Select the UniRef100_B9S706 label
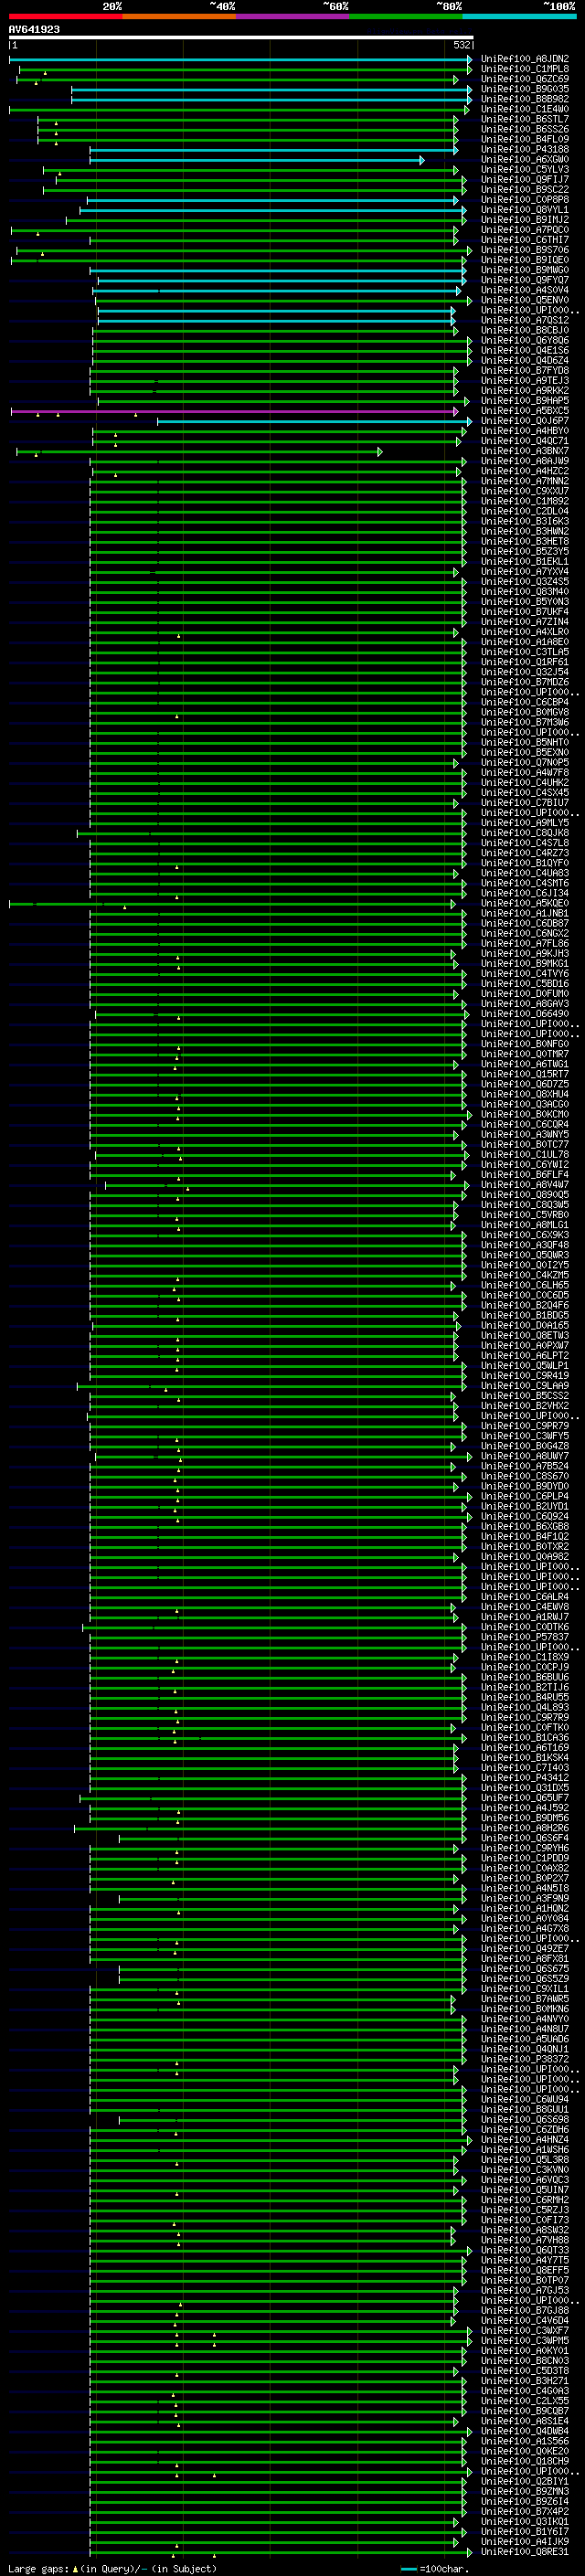 point(525,250)
